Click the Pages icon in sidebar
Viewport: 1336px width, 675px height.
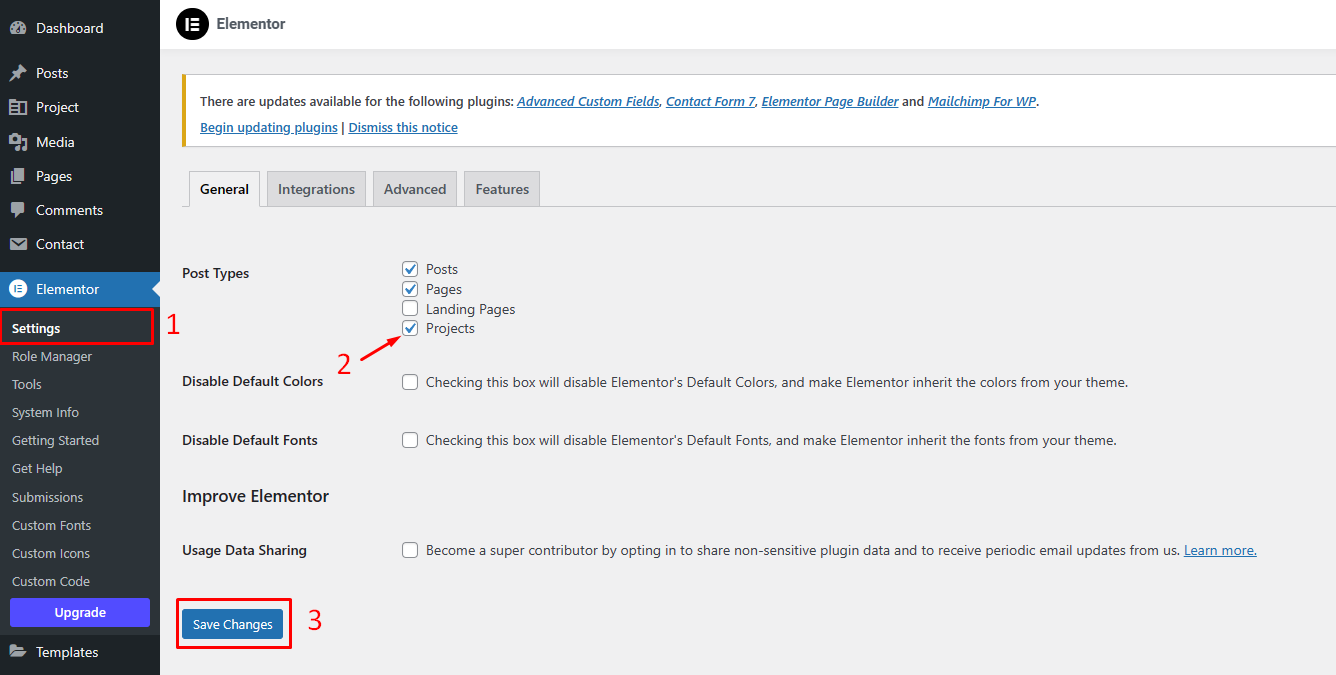coord(18,176)
